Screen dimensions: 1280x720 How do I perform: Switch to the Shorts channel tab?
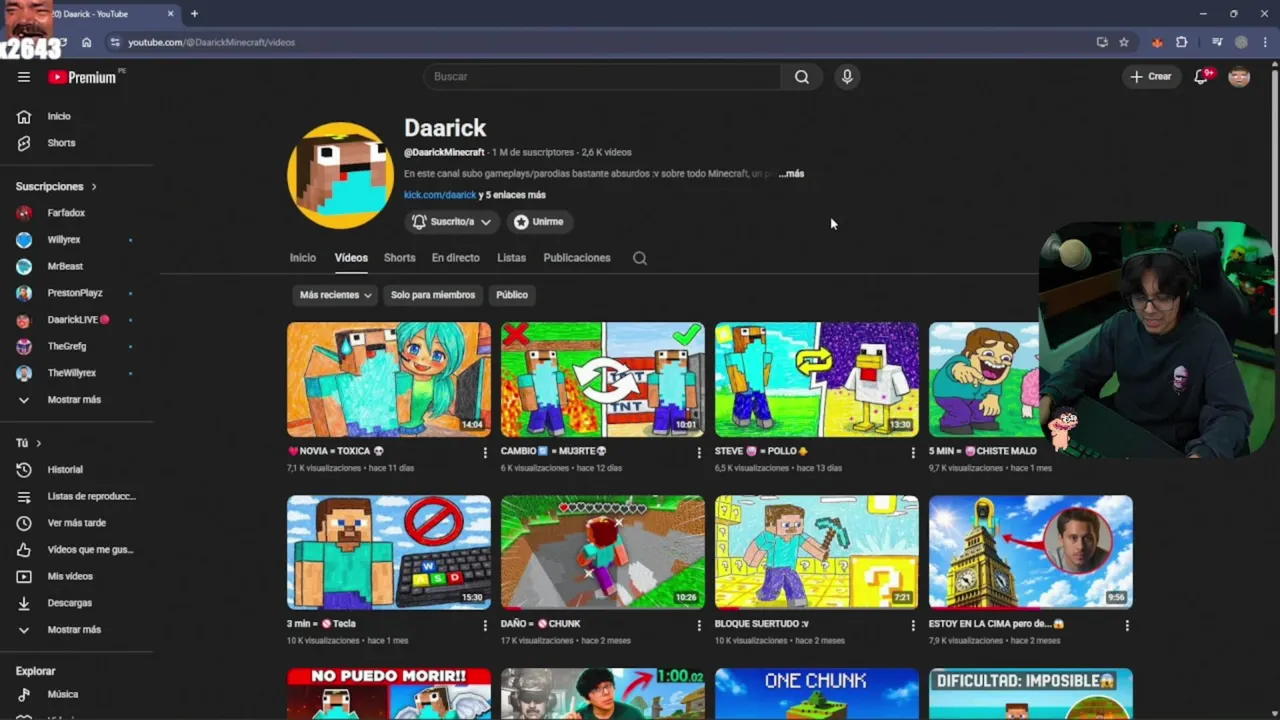399,258
